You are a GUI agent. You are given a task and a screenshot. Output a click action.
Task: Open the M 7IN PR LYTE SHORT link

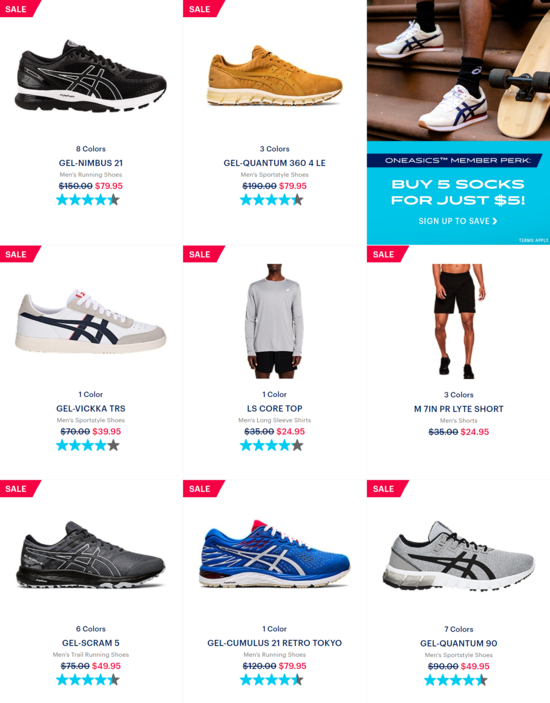pyautogui.click(x=458, y=409)
